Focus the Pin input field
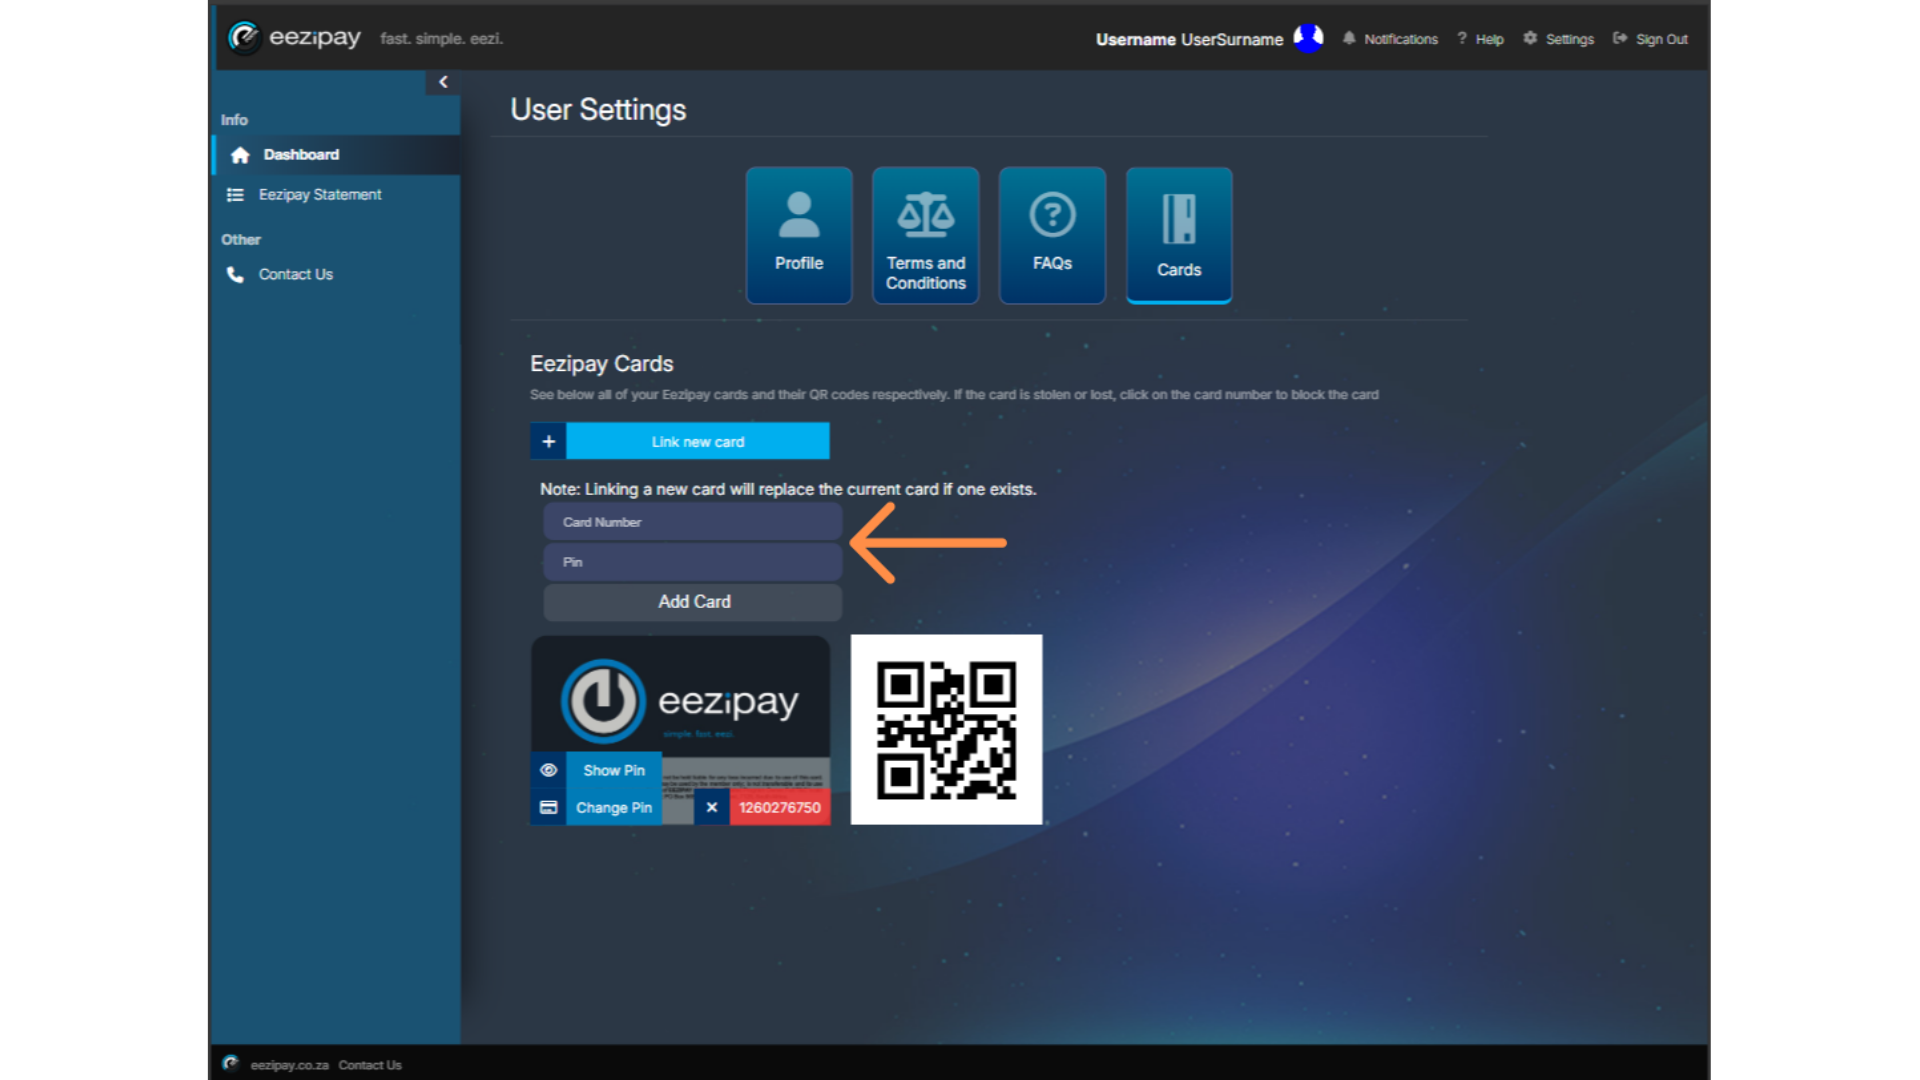Image resolution: width=1920 pixels, height=1080 pixels. point(693,562)
